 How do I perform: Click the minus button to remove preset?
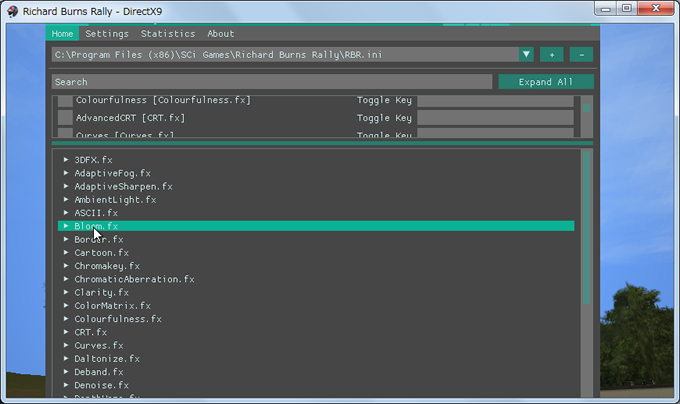[582, 55]
